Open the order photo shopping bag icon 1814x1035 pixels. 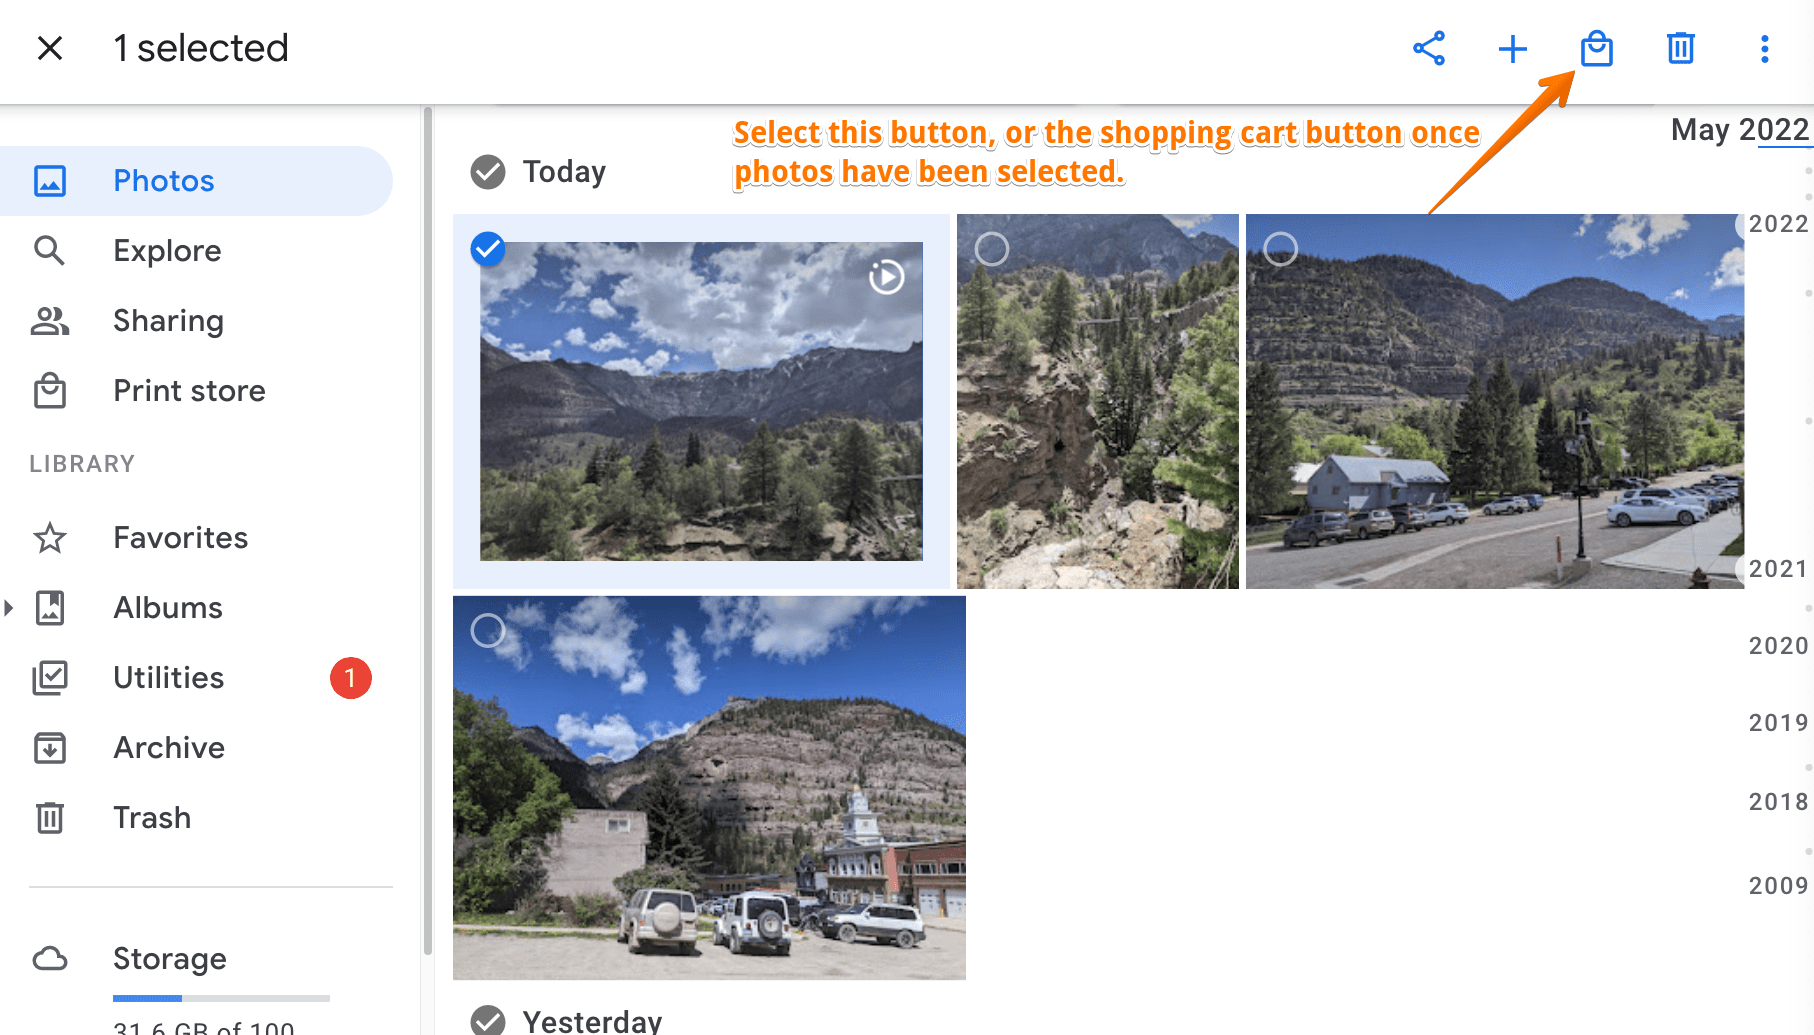1597,48
